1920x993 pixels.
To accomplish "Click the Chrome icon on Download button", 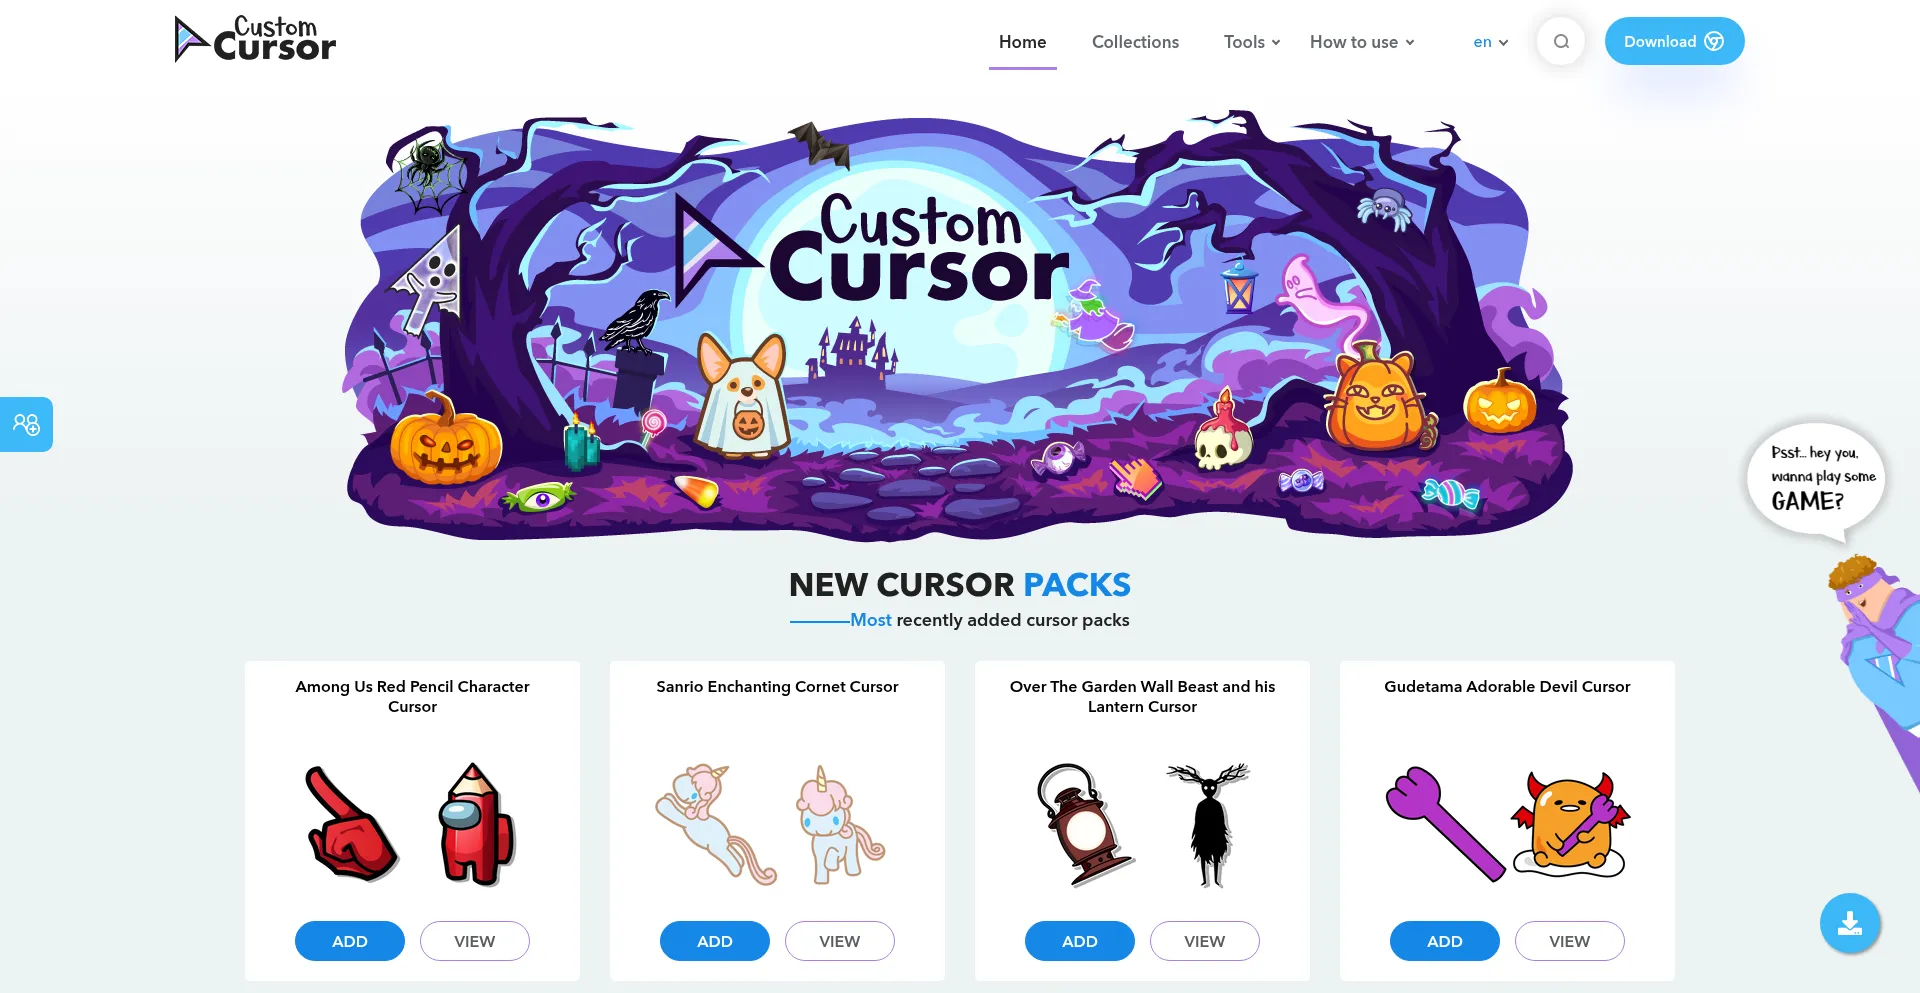I will [1714, 41].
